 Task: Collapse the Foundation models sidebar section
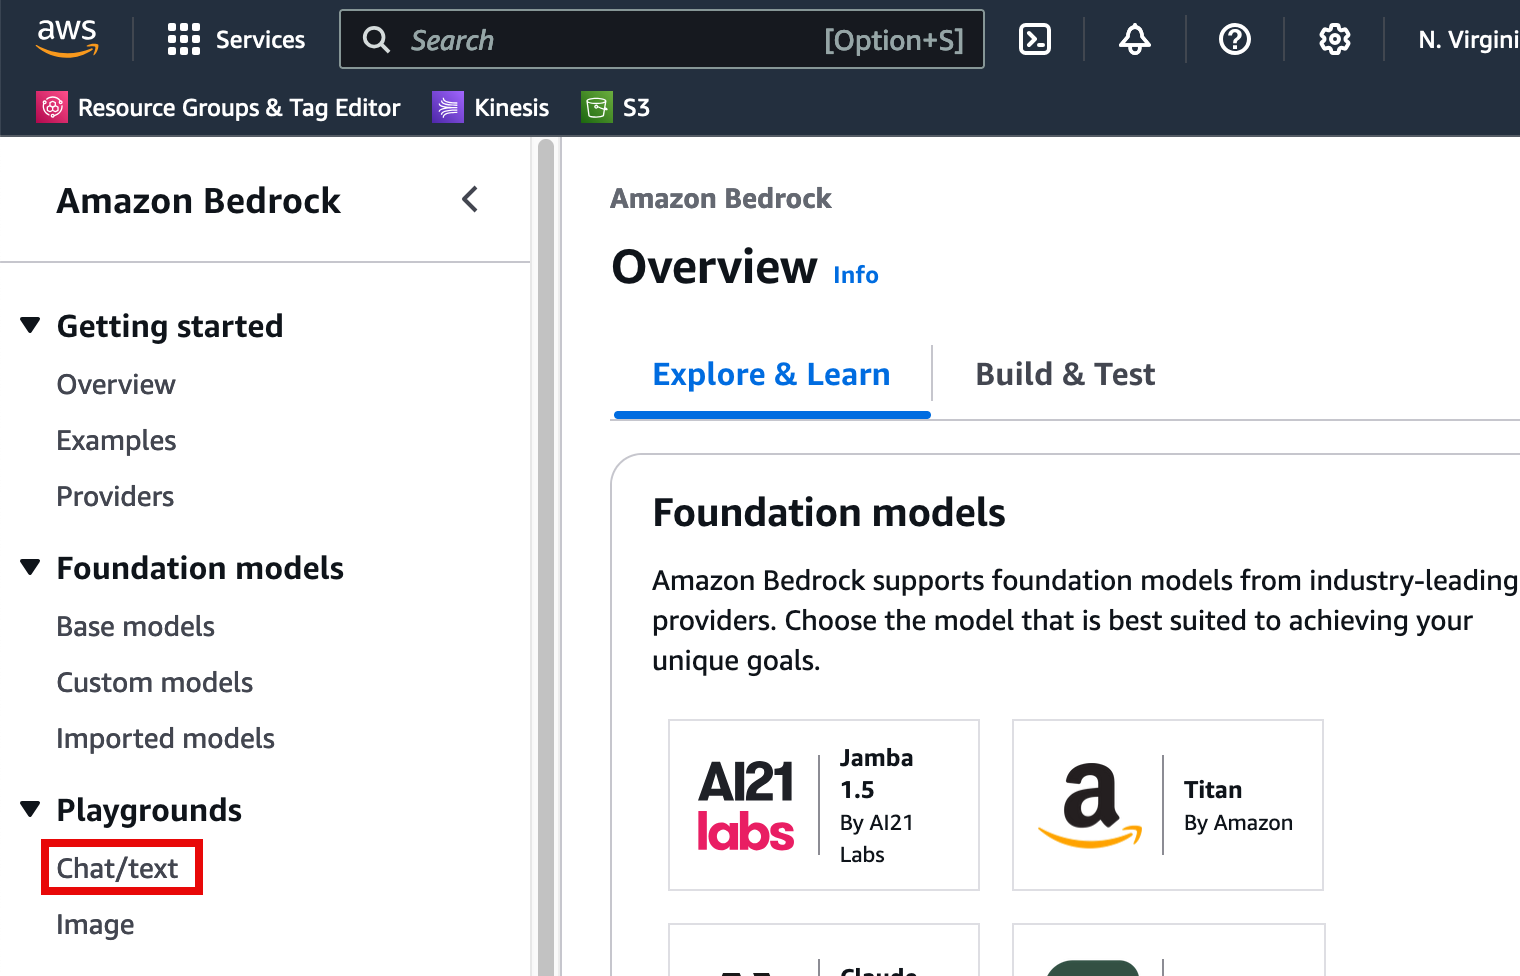[31, 568]
